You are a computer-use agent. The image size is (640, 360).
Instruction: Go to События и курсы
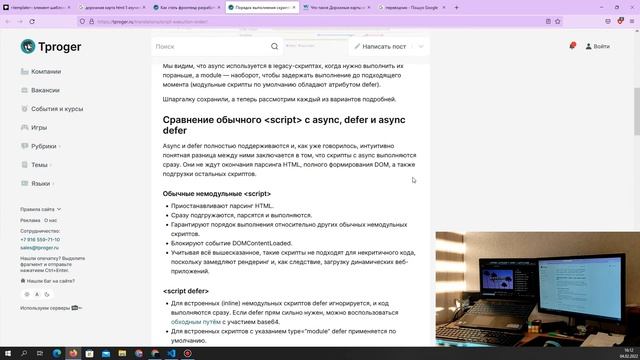[52, 109]
